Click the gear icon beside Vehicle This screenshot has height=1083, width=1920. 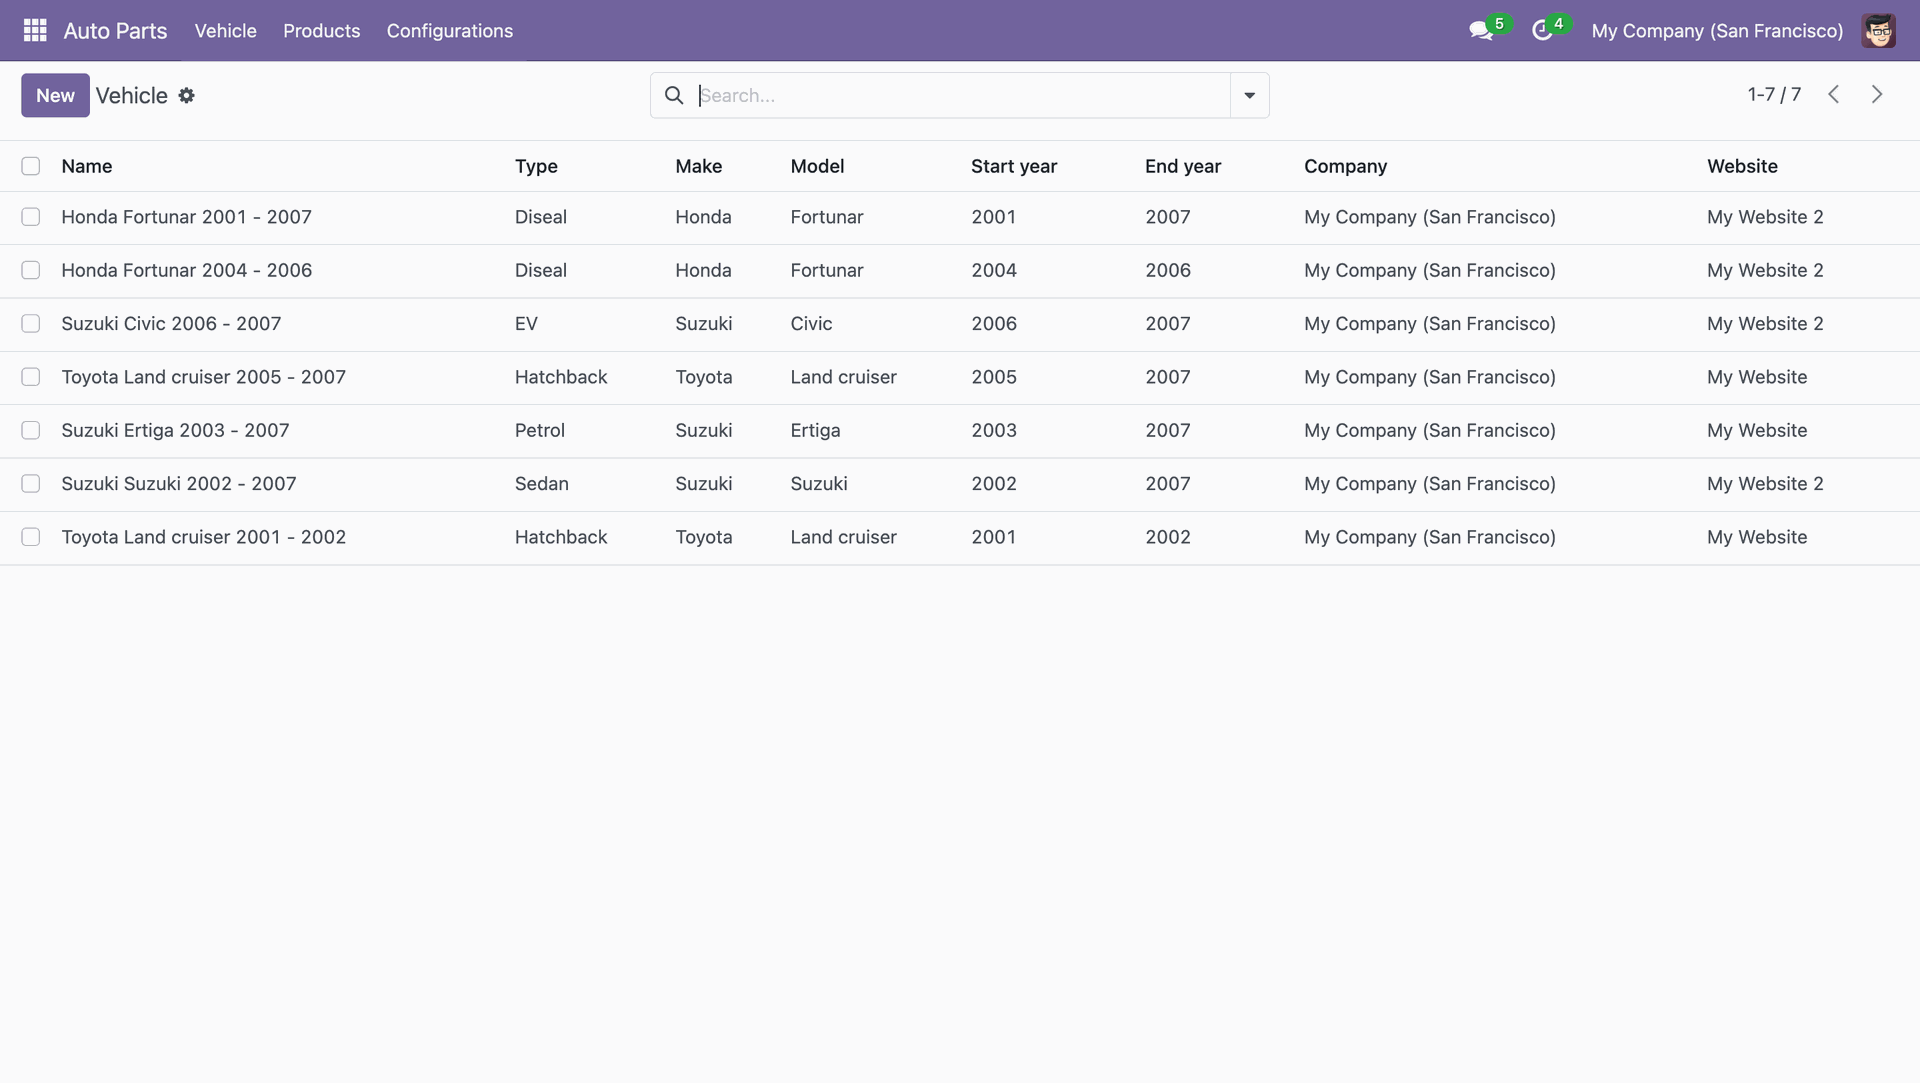tap(186, 96)
